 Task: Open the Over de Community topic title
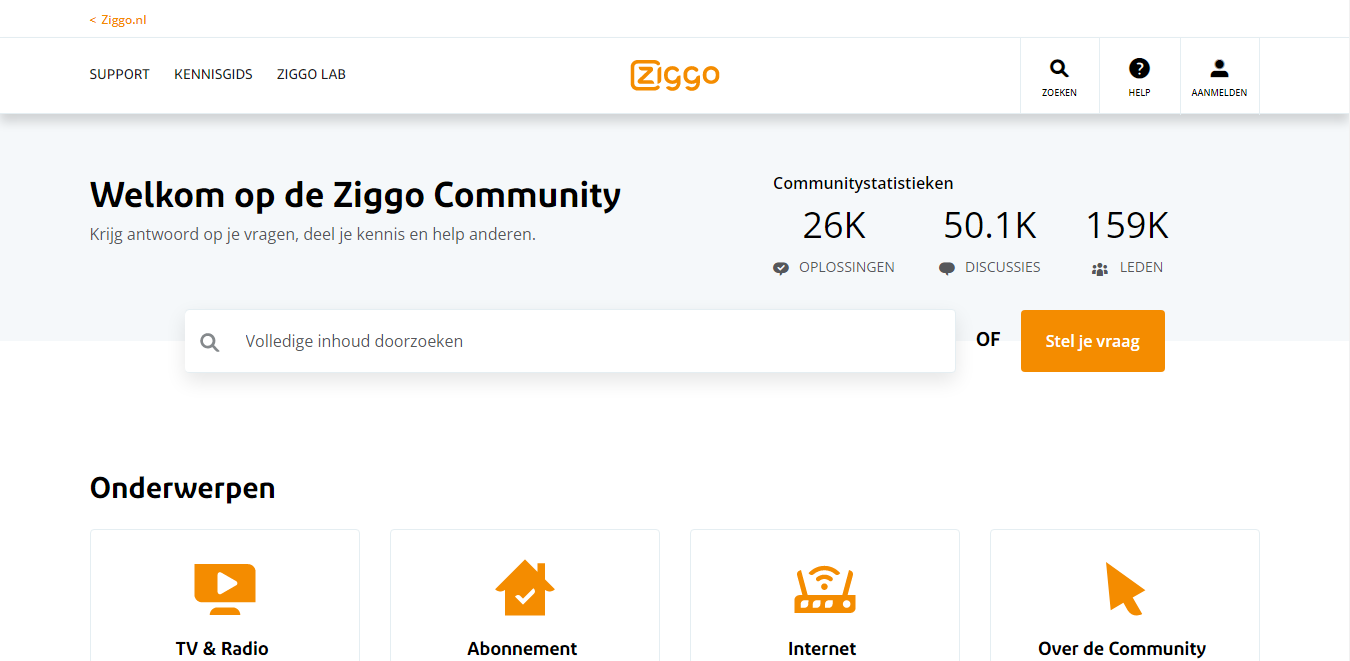point(1122,648)
